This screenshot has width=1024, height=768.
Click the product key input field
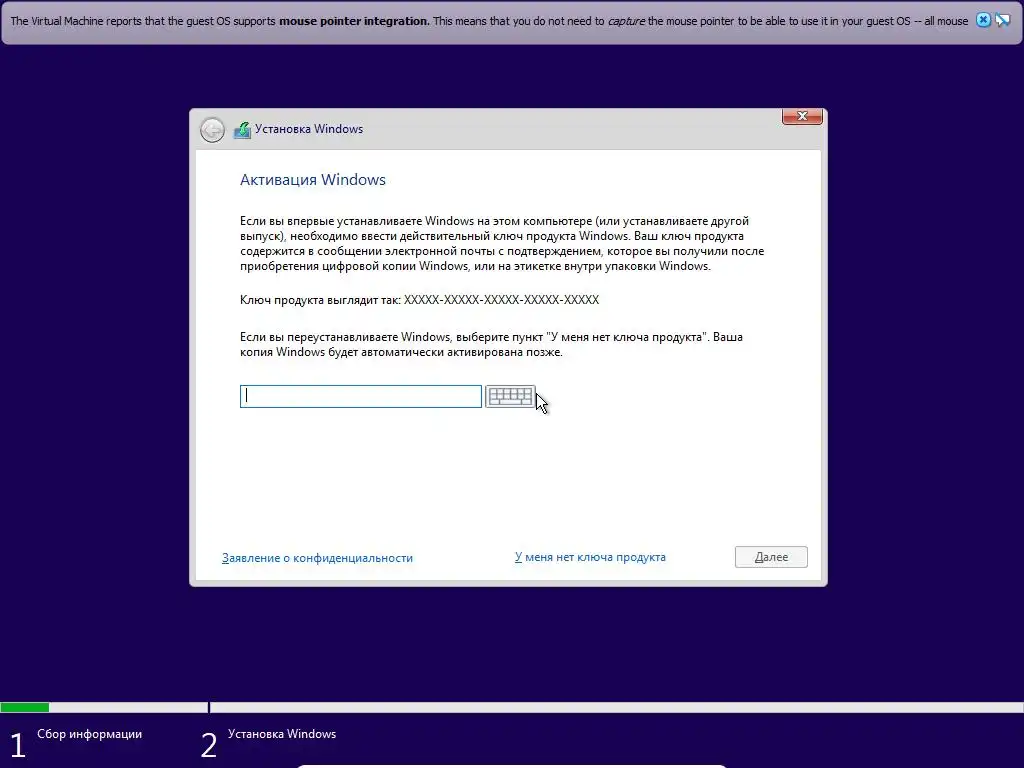click(360, 396)
